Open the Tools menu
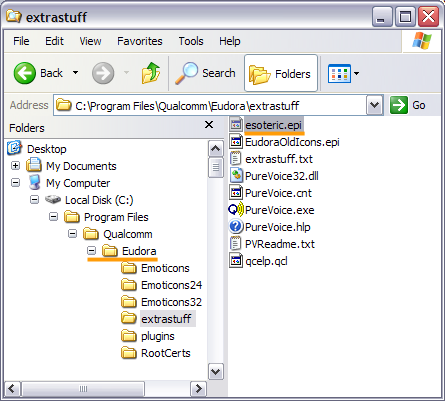The image size is (445, 401). click(x=191, y=41)
